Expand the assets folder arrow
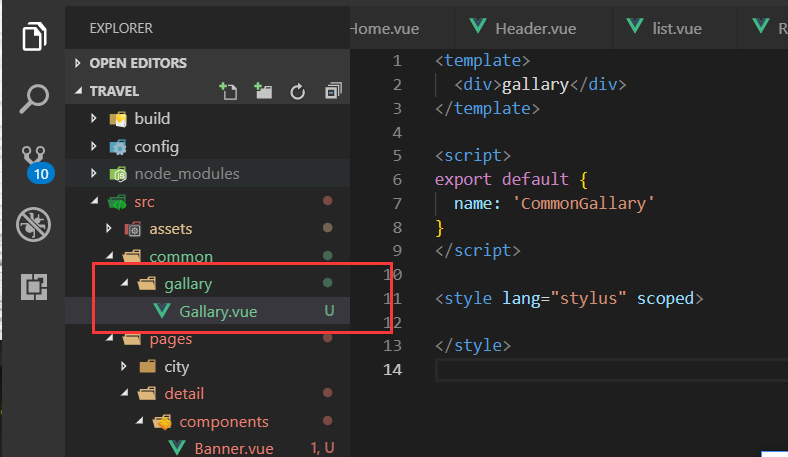Screen dimensions: 788x457 pos(109,229)
